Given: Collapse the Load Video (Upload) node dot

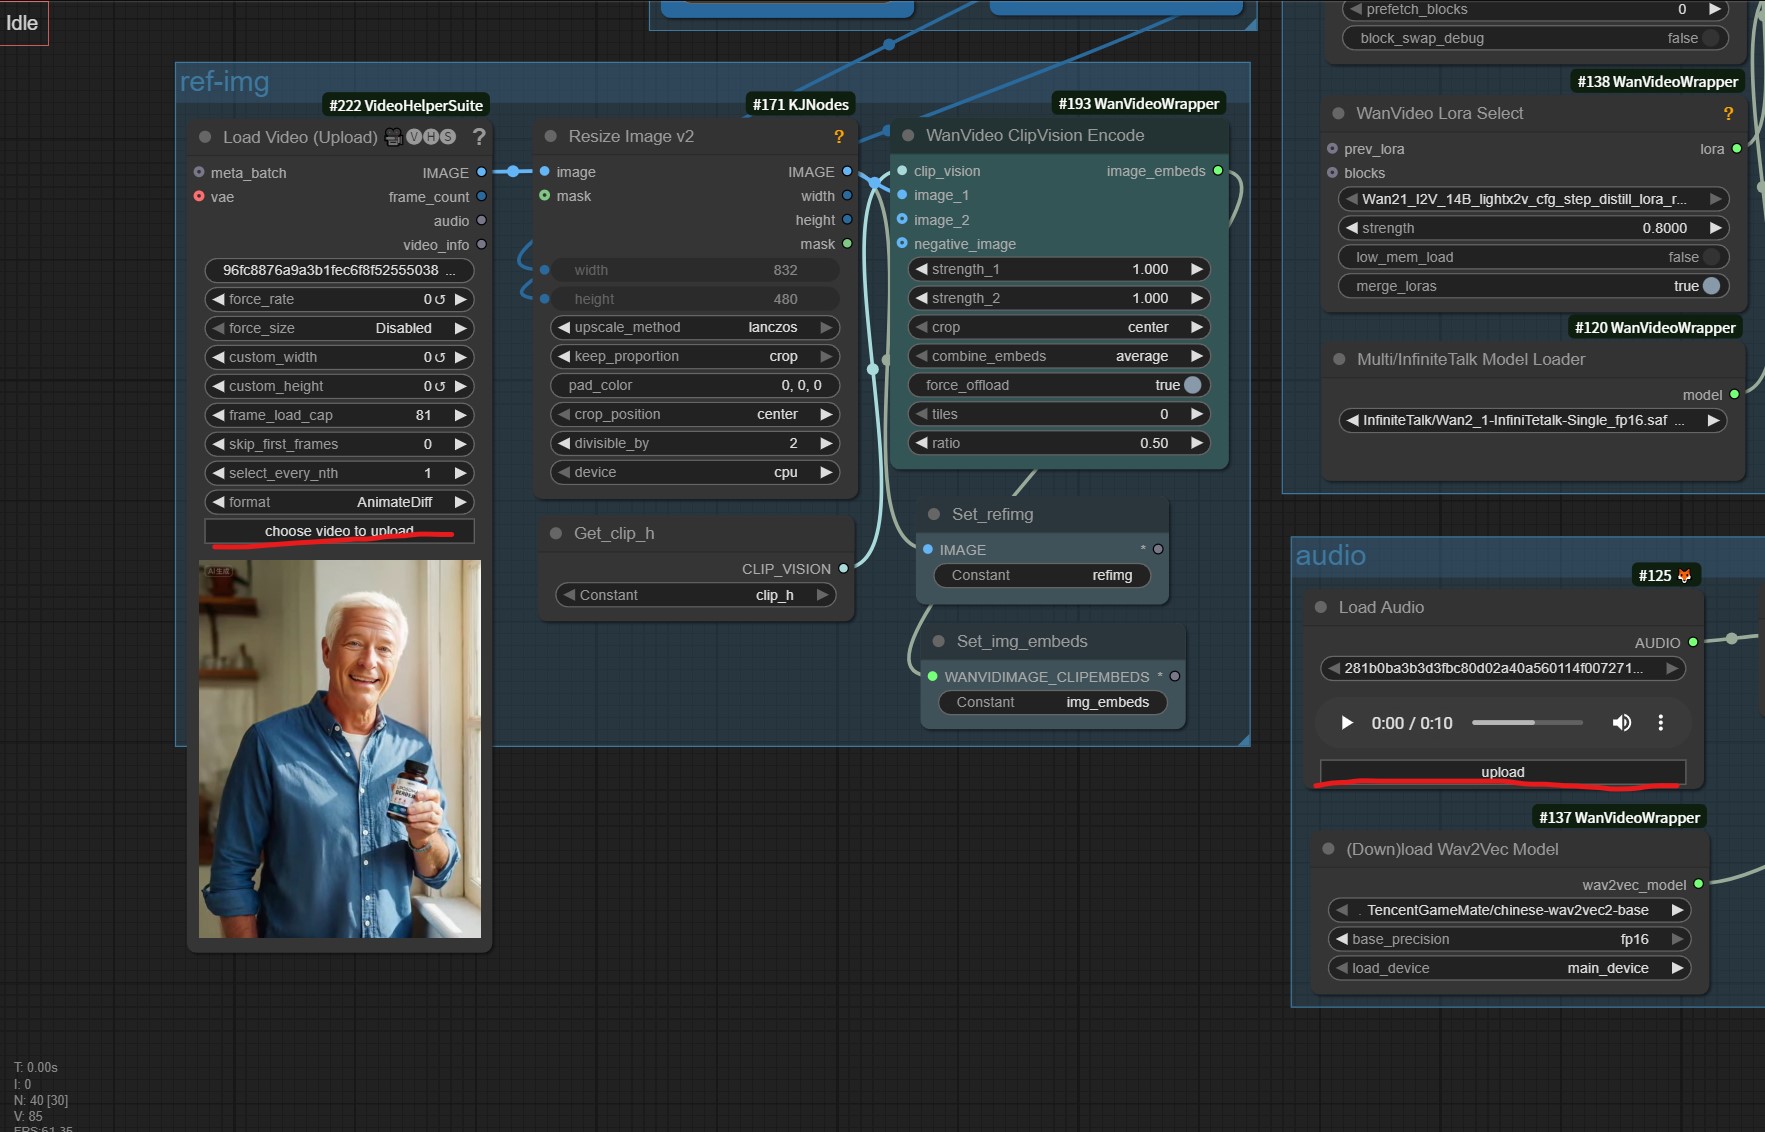Looking at the screenshot, I should (205, 137).
